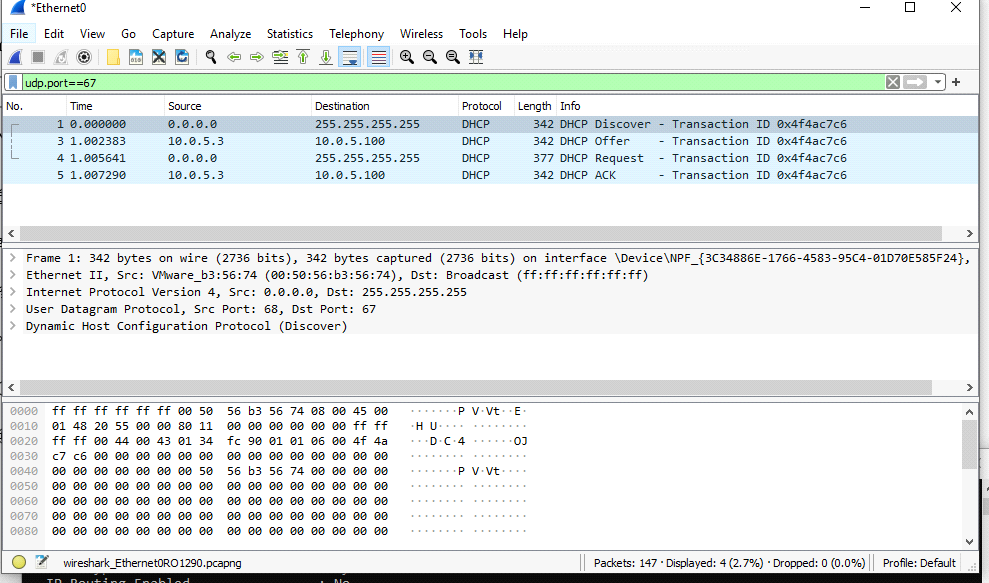Click the display filter text field
Viewport: 989px width, 583px height.
[x=454, y=82]
